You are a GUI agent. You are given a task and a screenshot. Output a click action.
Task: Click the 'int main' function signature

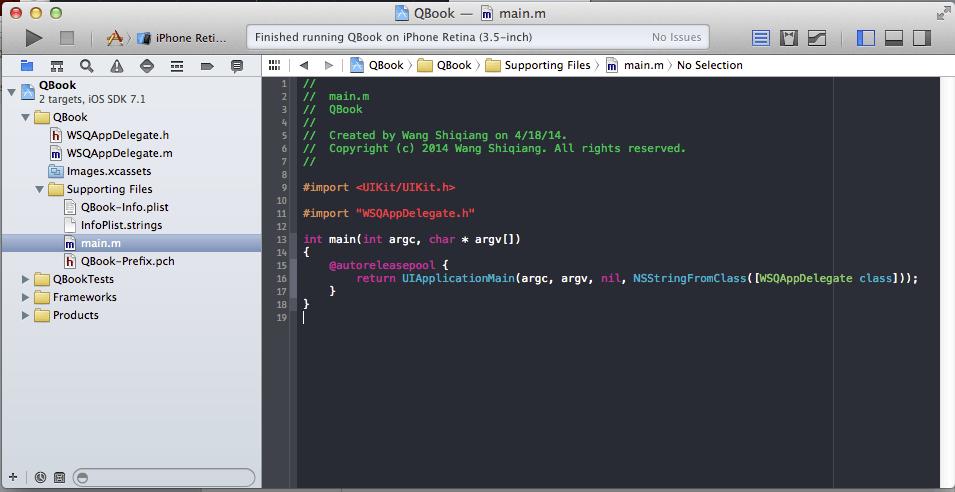tap(412, 239)
